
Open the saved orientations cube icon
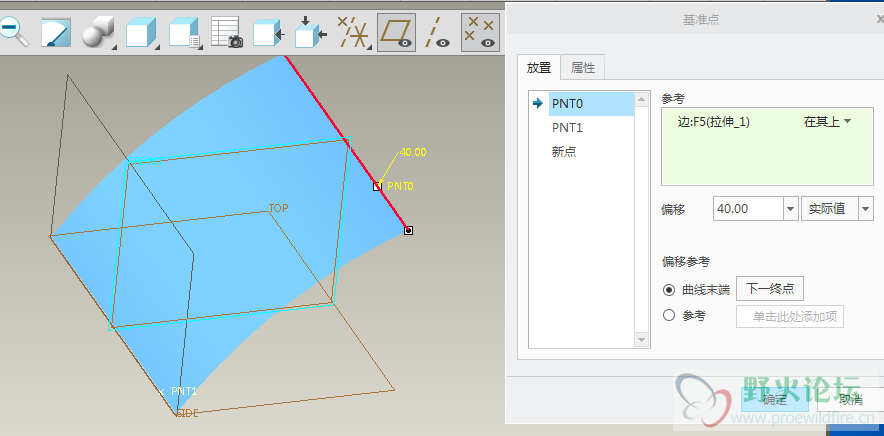click(141, 32)
